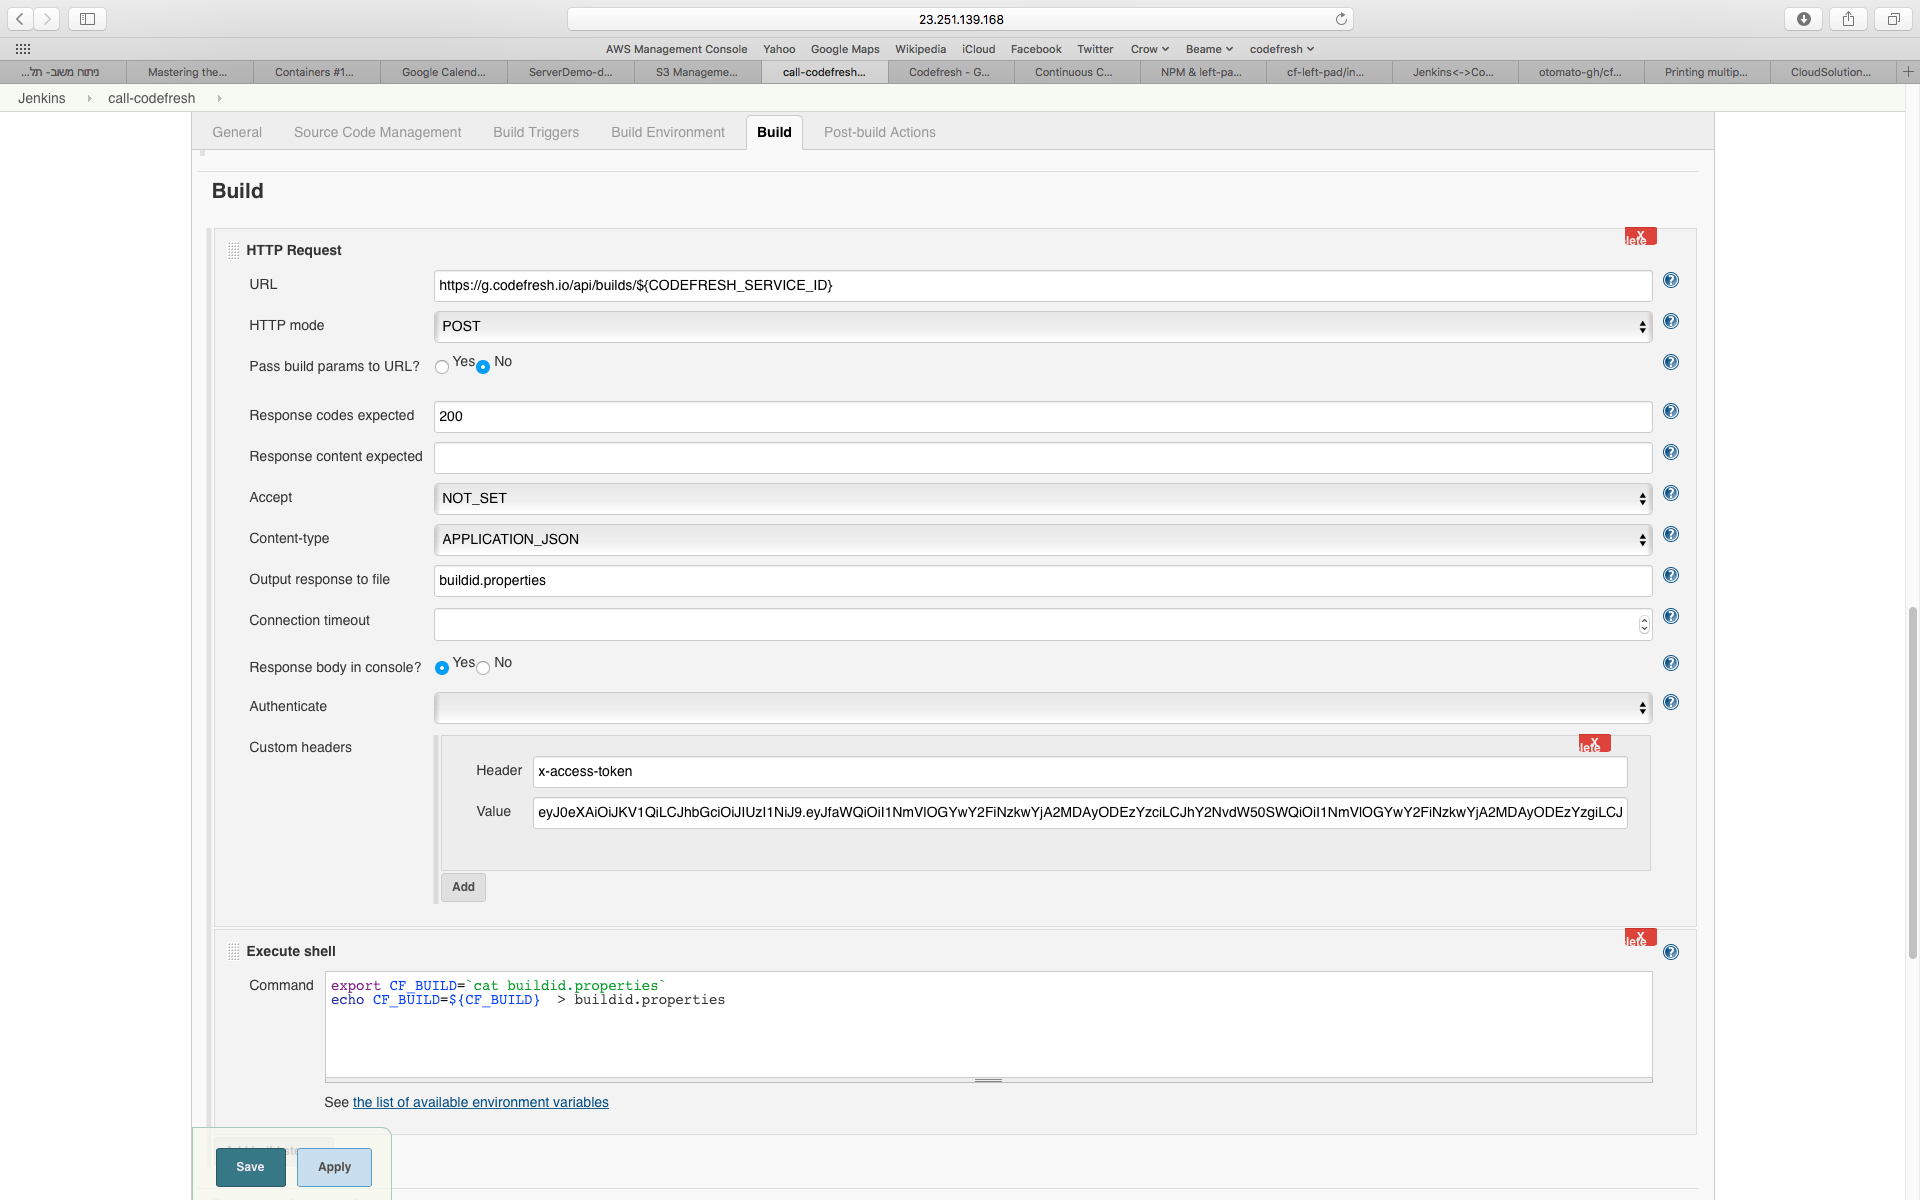Viewport: 1920px width, 1200px height.
Task: Grab the Execute shell drag handle
Action: coord(233,952)
